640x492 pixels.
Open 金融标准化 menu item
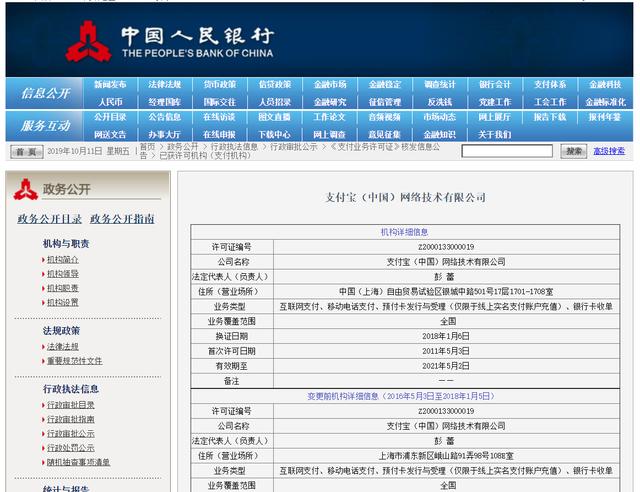pyautogui.click(x=605, y=102)
